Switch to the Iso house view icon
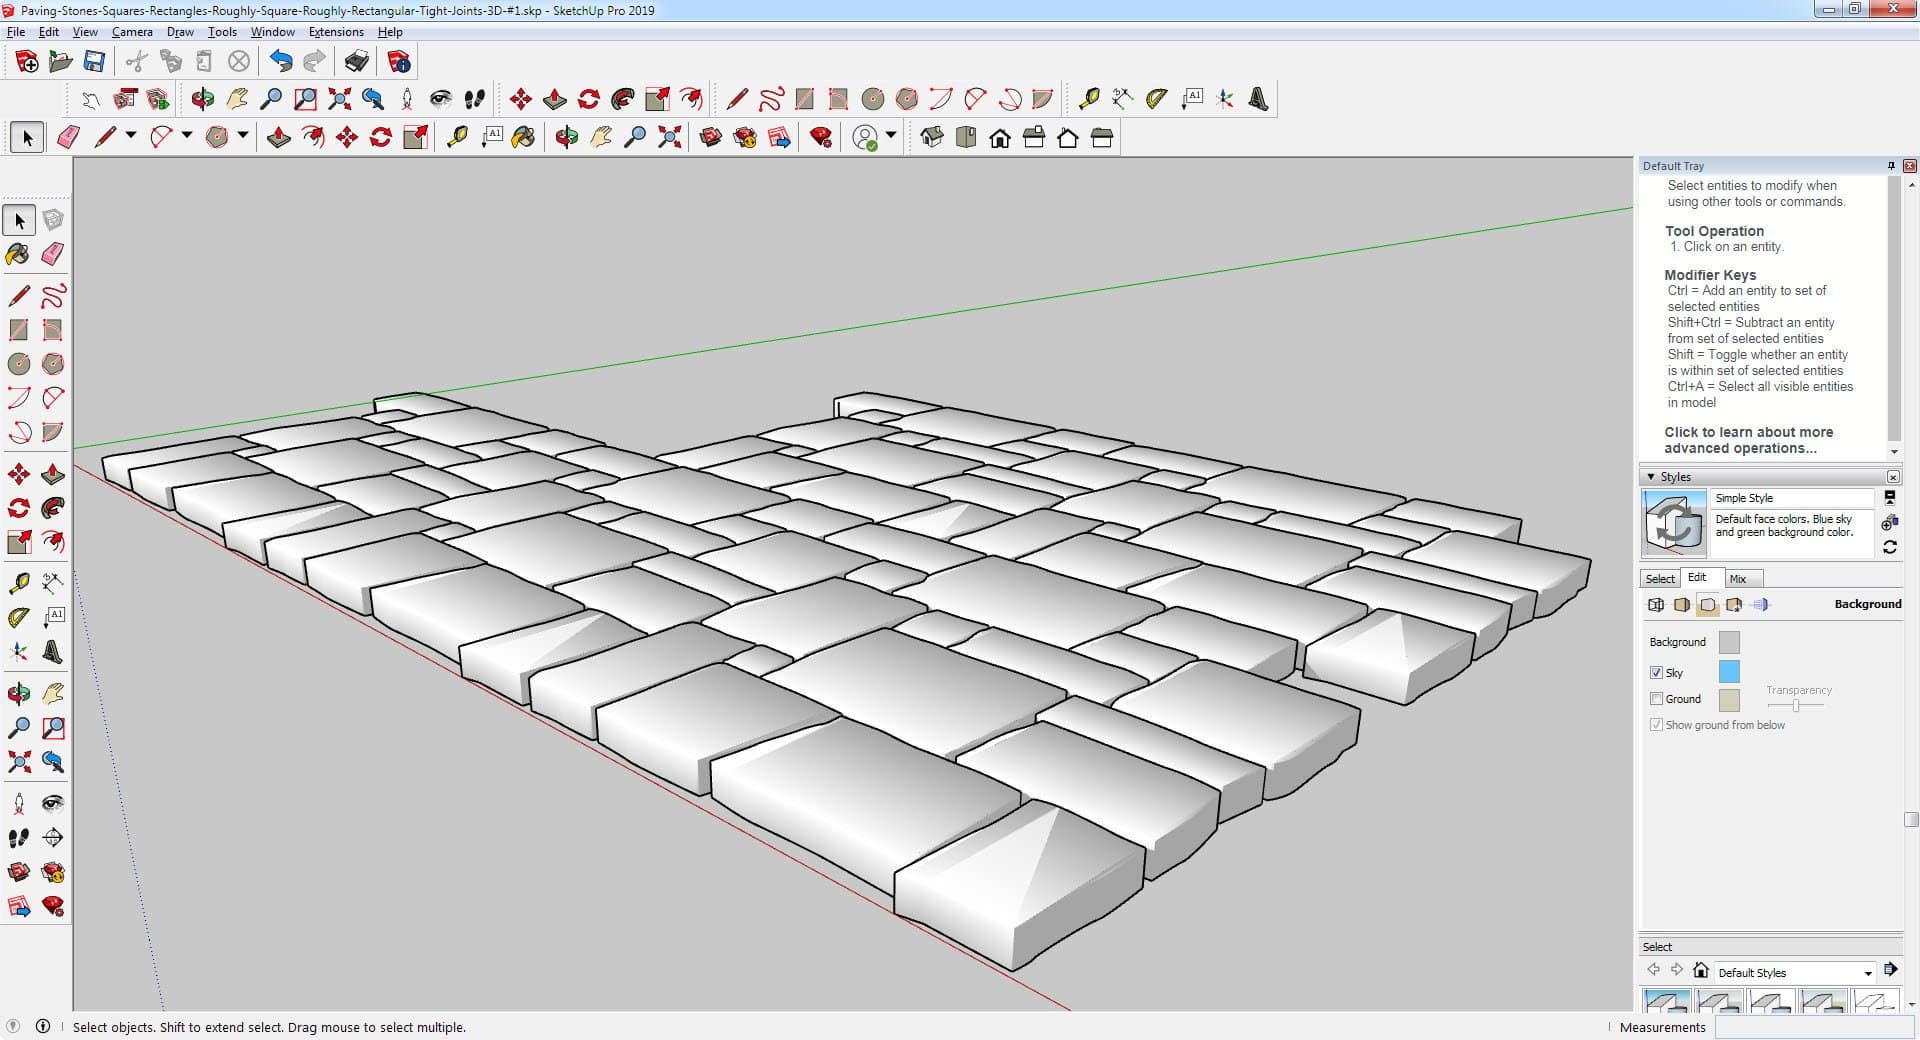The image size is (1920, 1040). point(931,138)
